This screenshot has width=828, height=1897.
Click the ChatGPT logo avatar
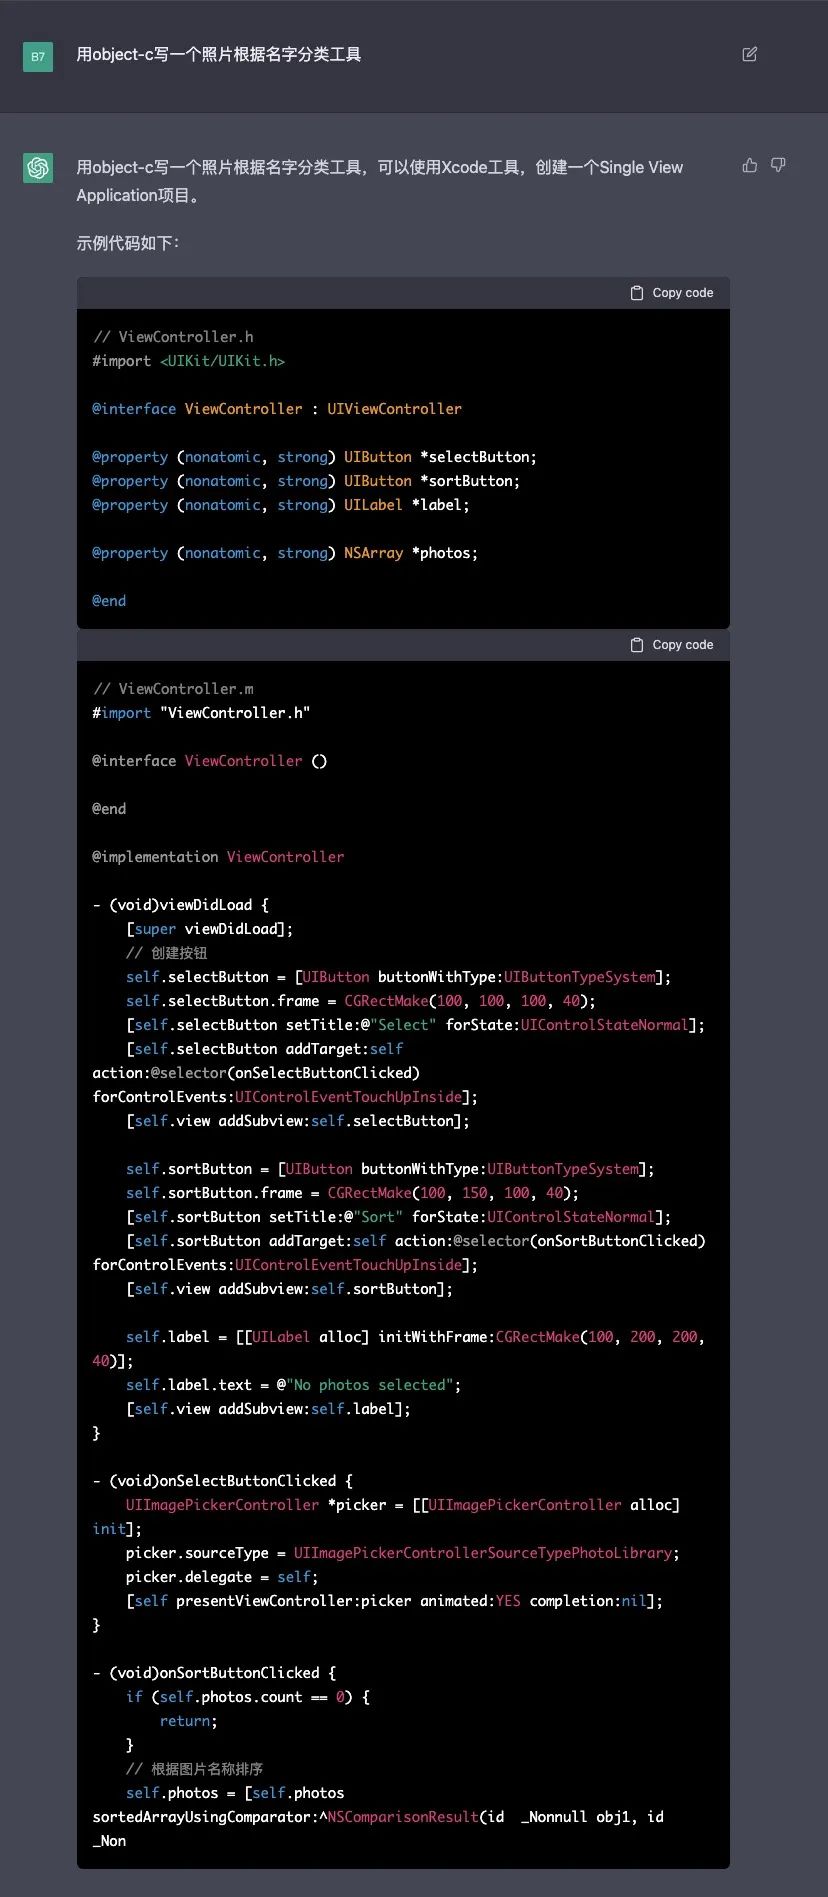(x=38, y=167)
